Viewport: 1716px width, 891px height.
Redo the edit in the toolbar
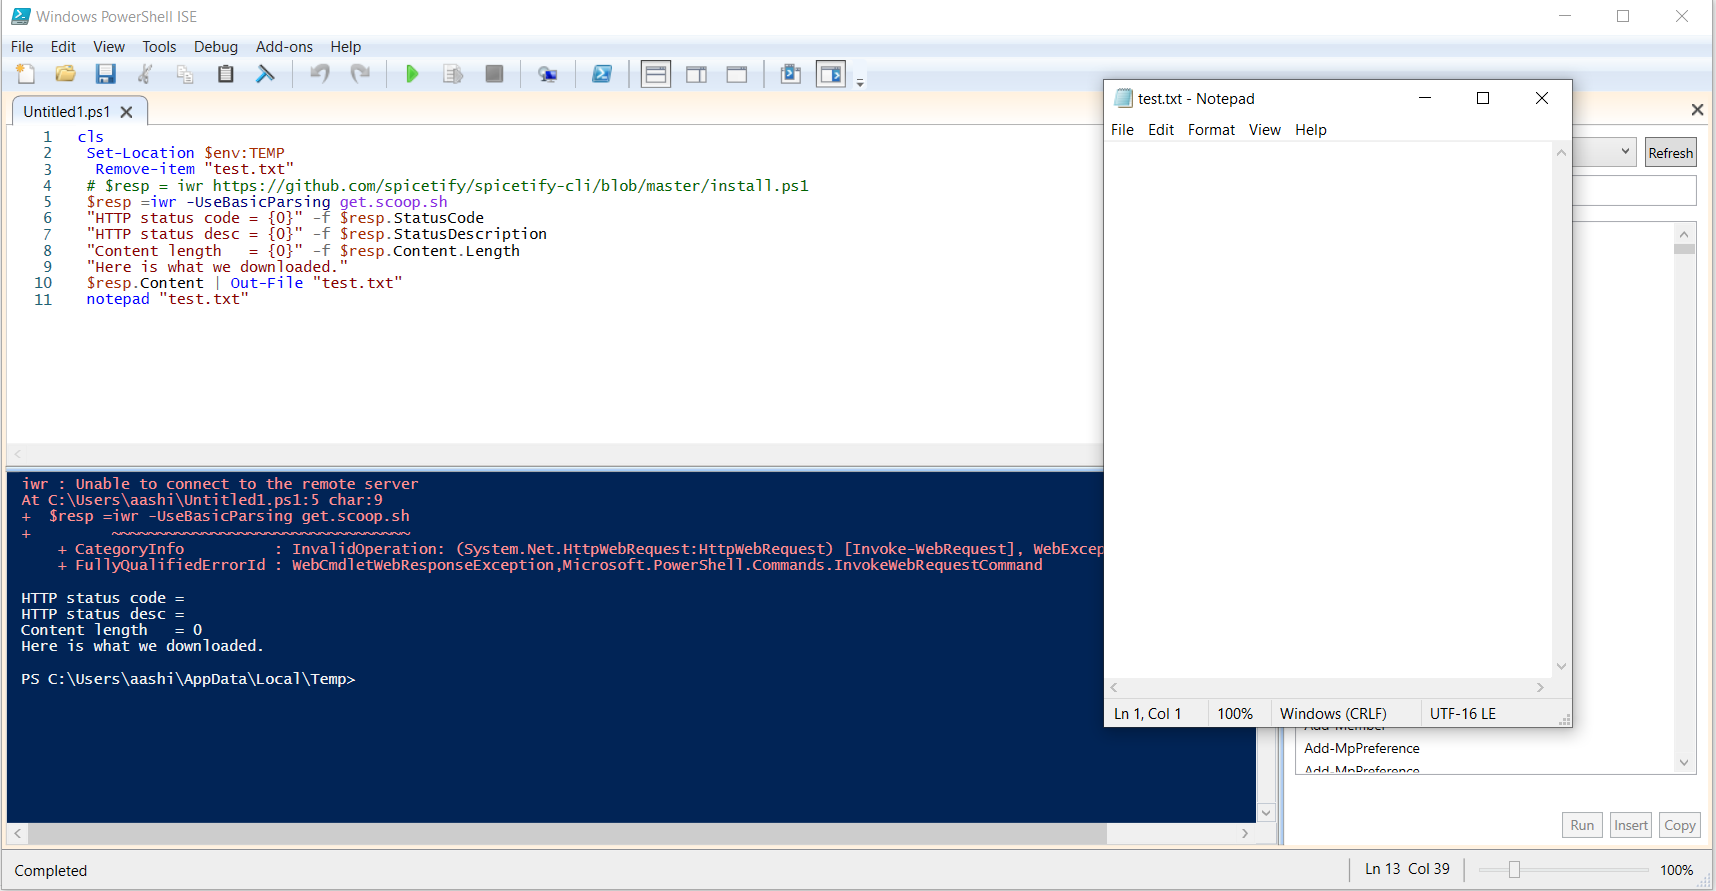(x=360, y=74)
